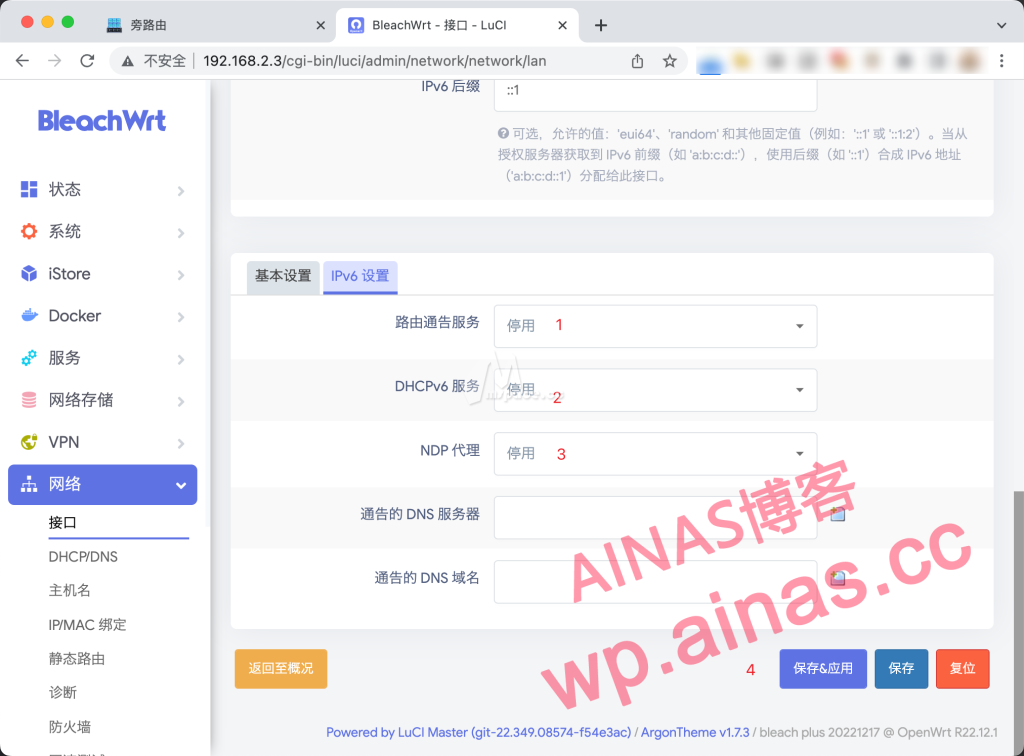This screenshot has height=756, width=1024.
Task: Click the 网络存储 database icon
Action: pos(29,400)
